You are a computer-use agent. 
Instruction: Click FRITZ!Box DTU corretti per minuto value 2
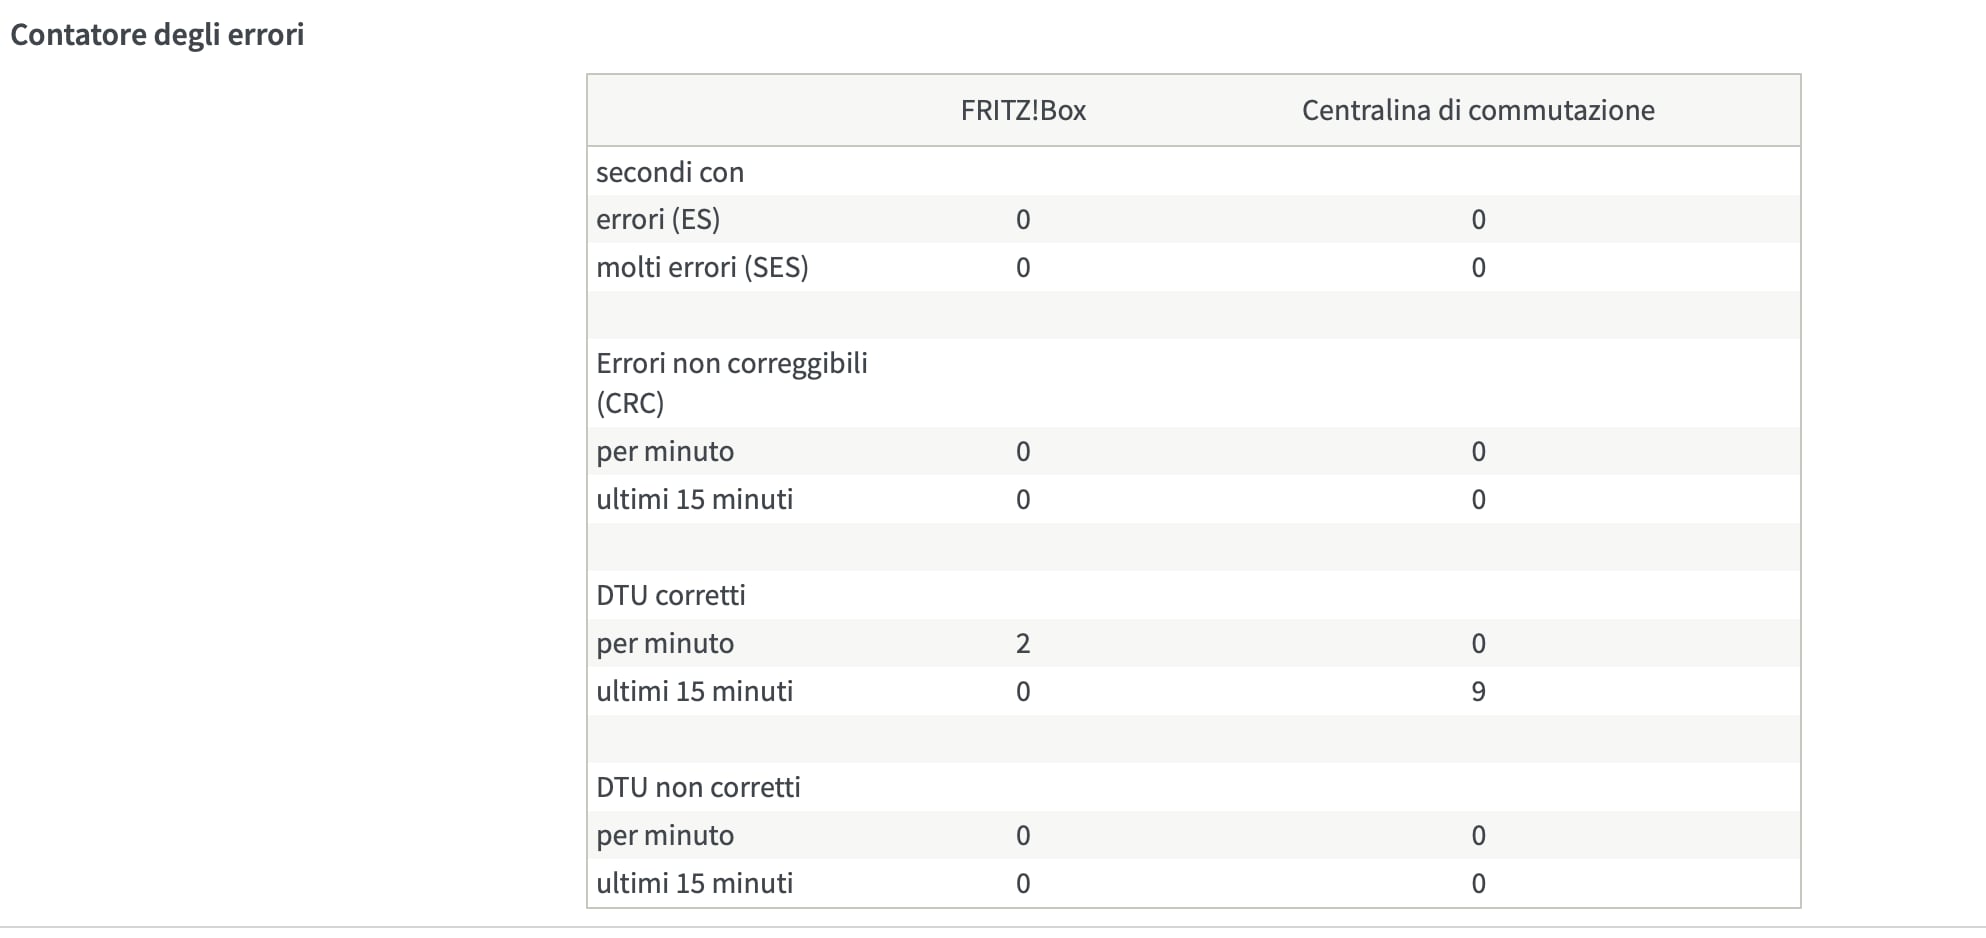1022,643
